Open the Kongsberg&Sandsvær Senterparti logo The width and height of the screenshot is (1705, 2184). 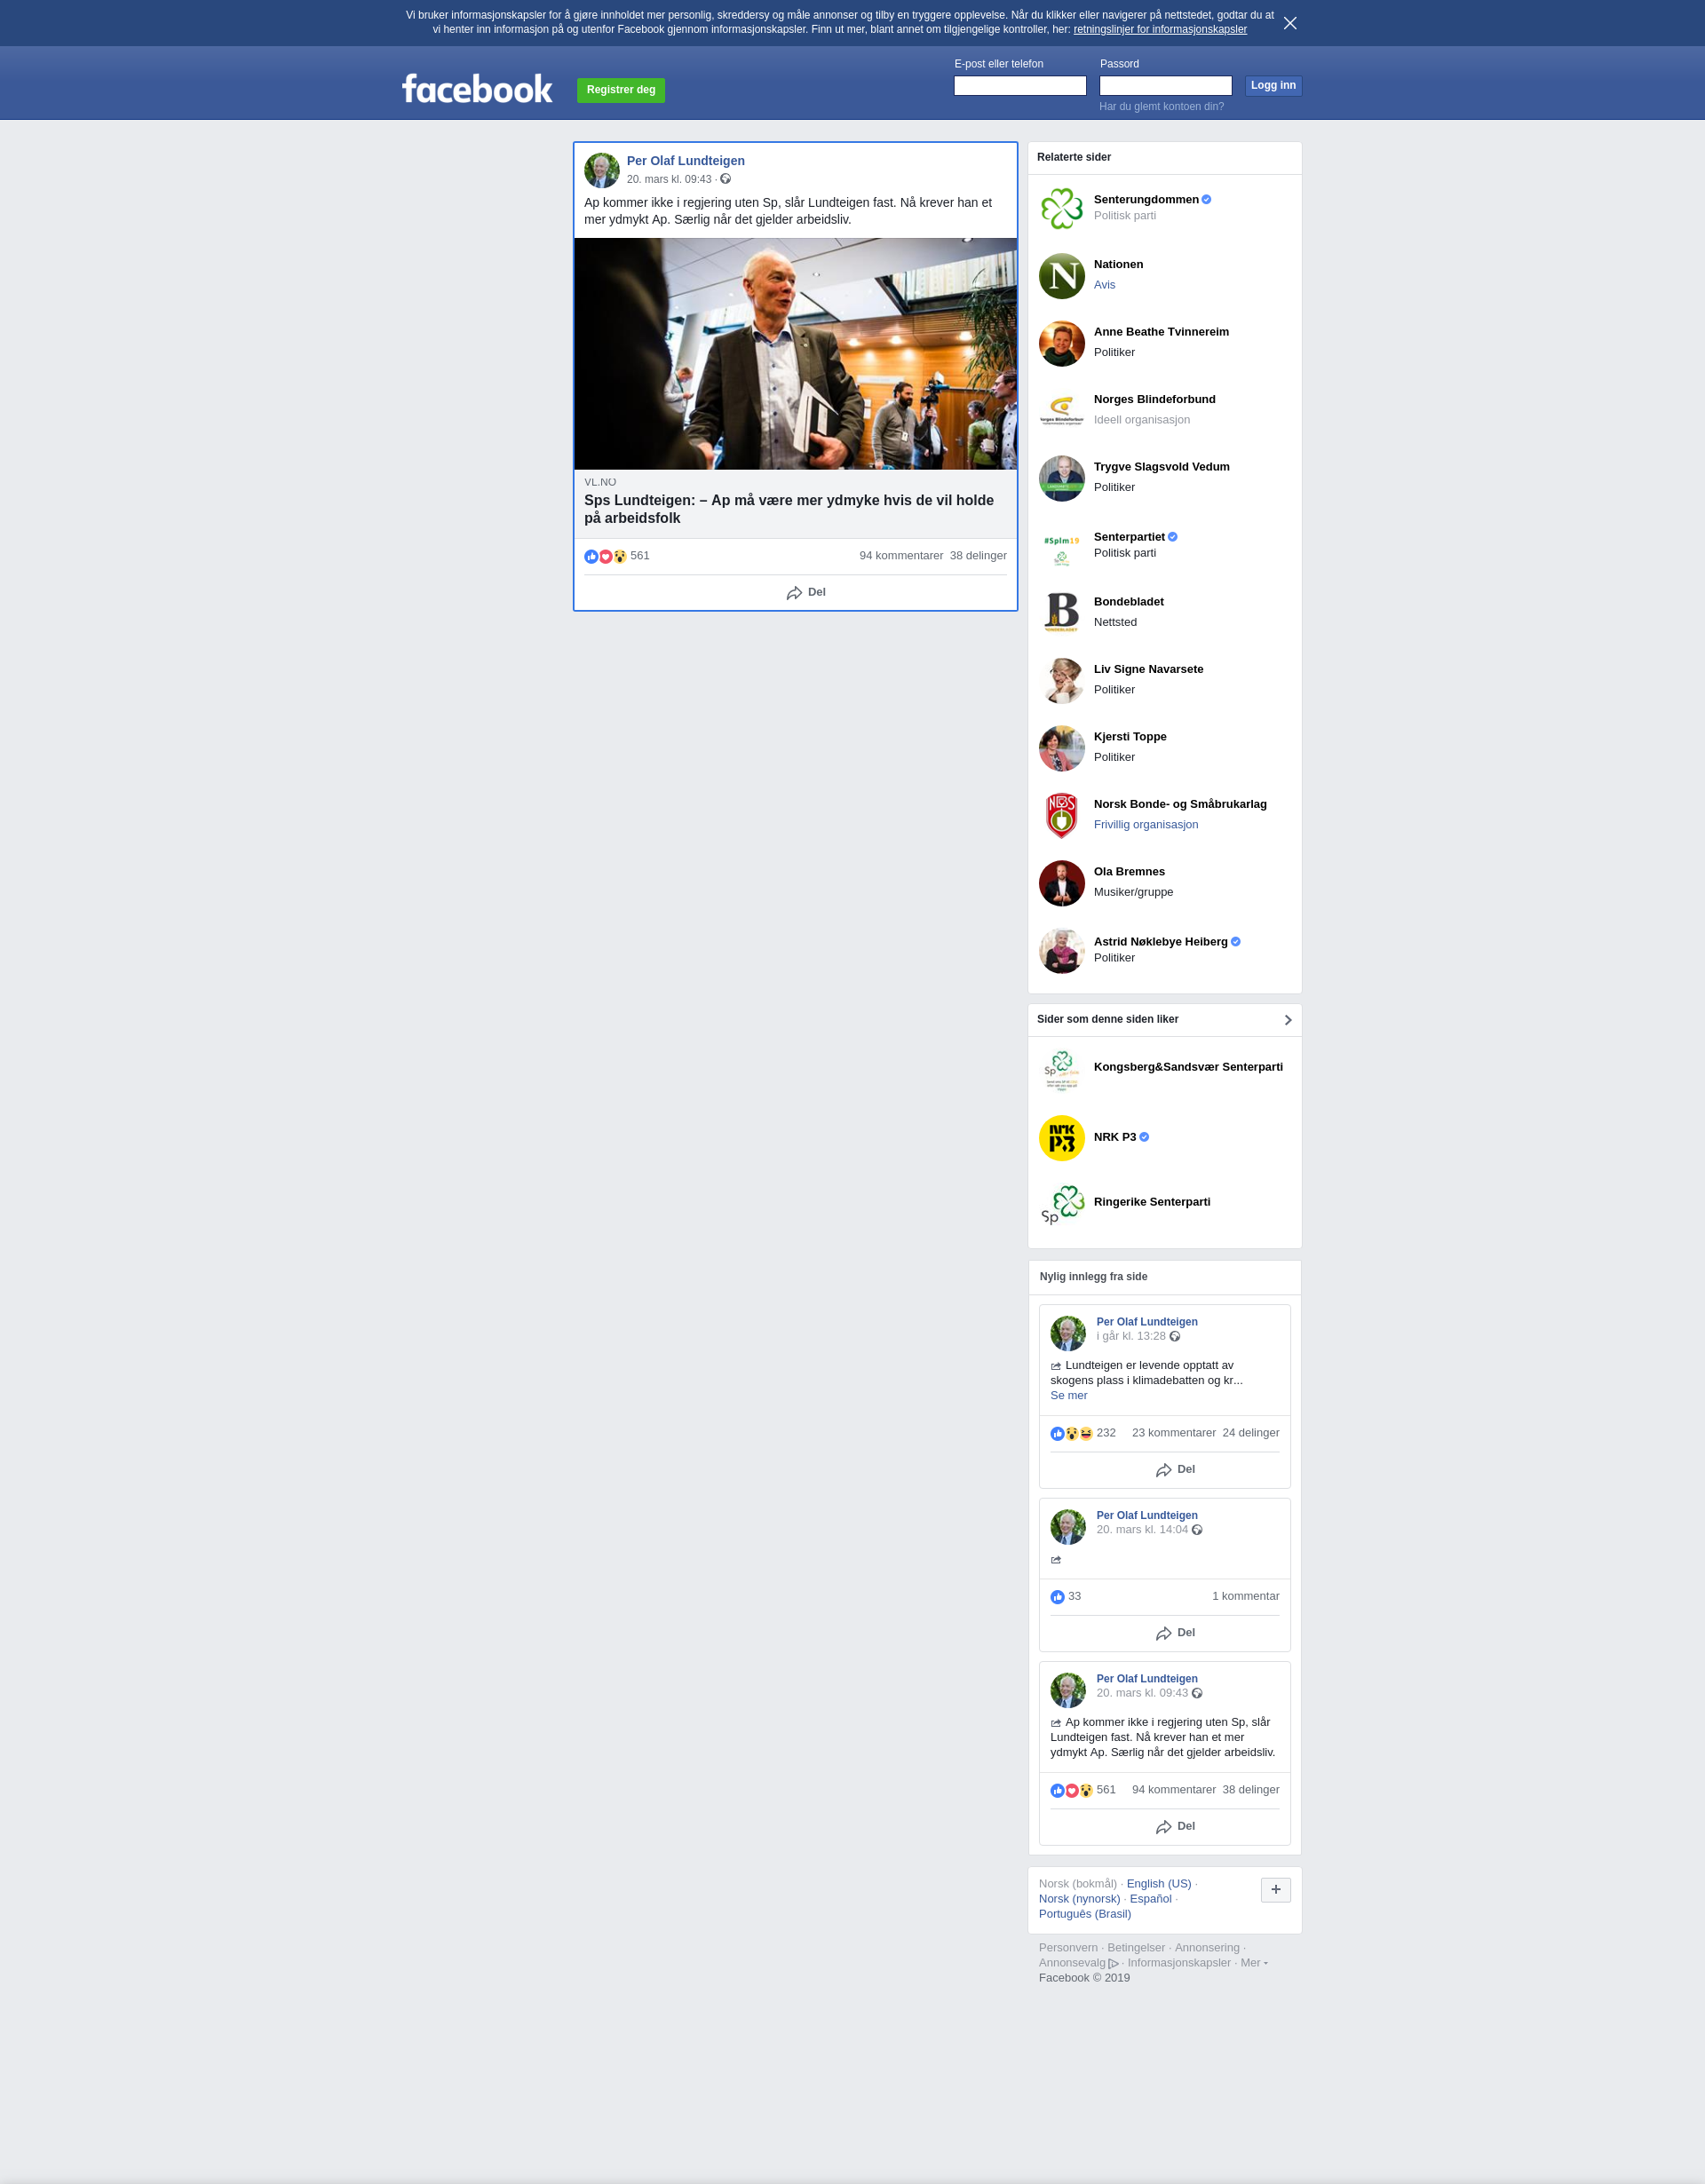tap(1061, 1070)
